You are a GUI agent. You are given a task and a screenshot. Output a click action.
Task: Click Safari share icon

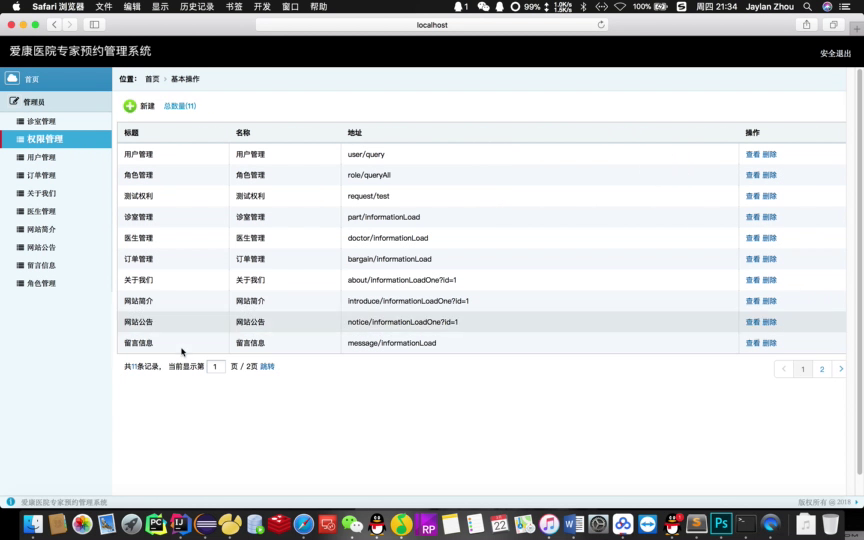806,24
